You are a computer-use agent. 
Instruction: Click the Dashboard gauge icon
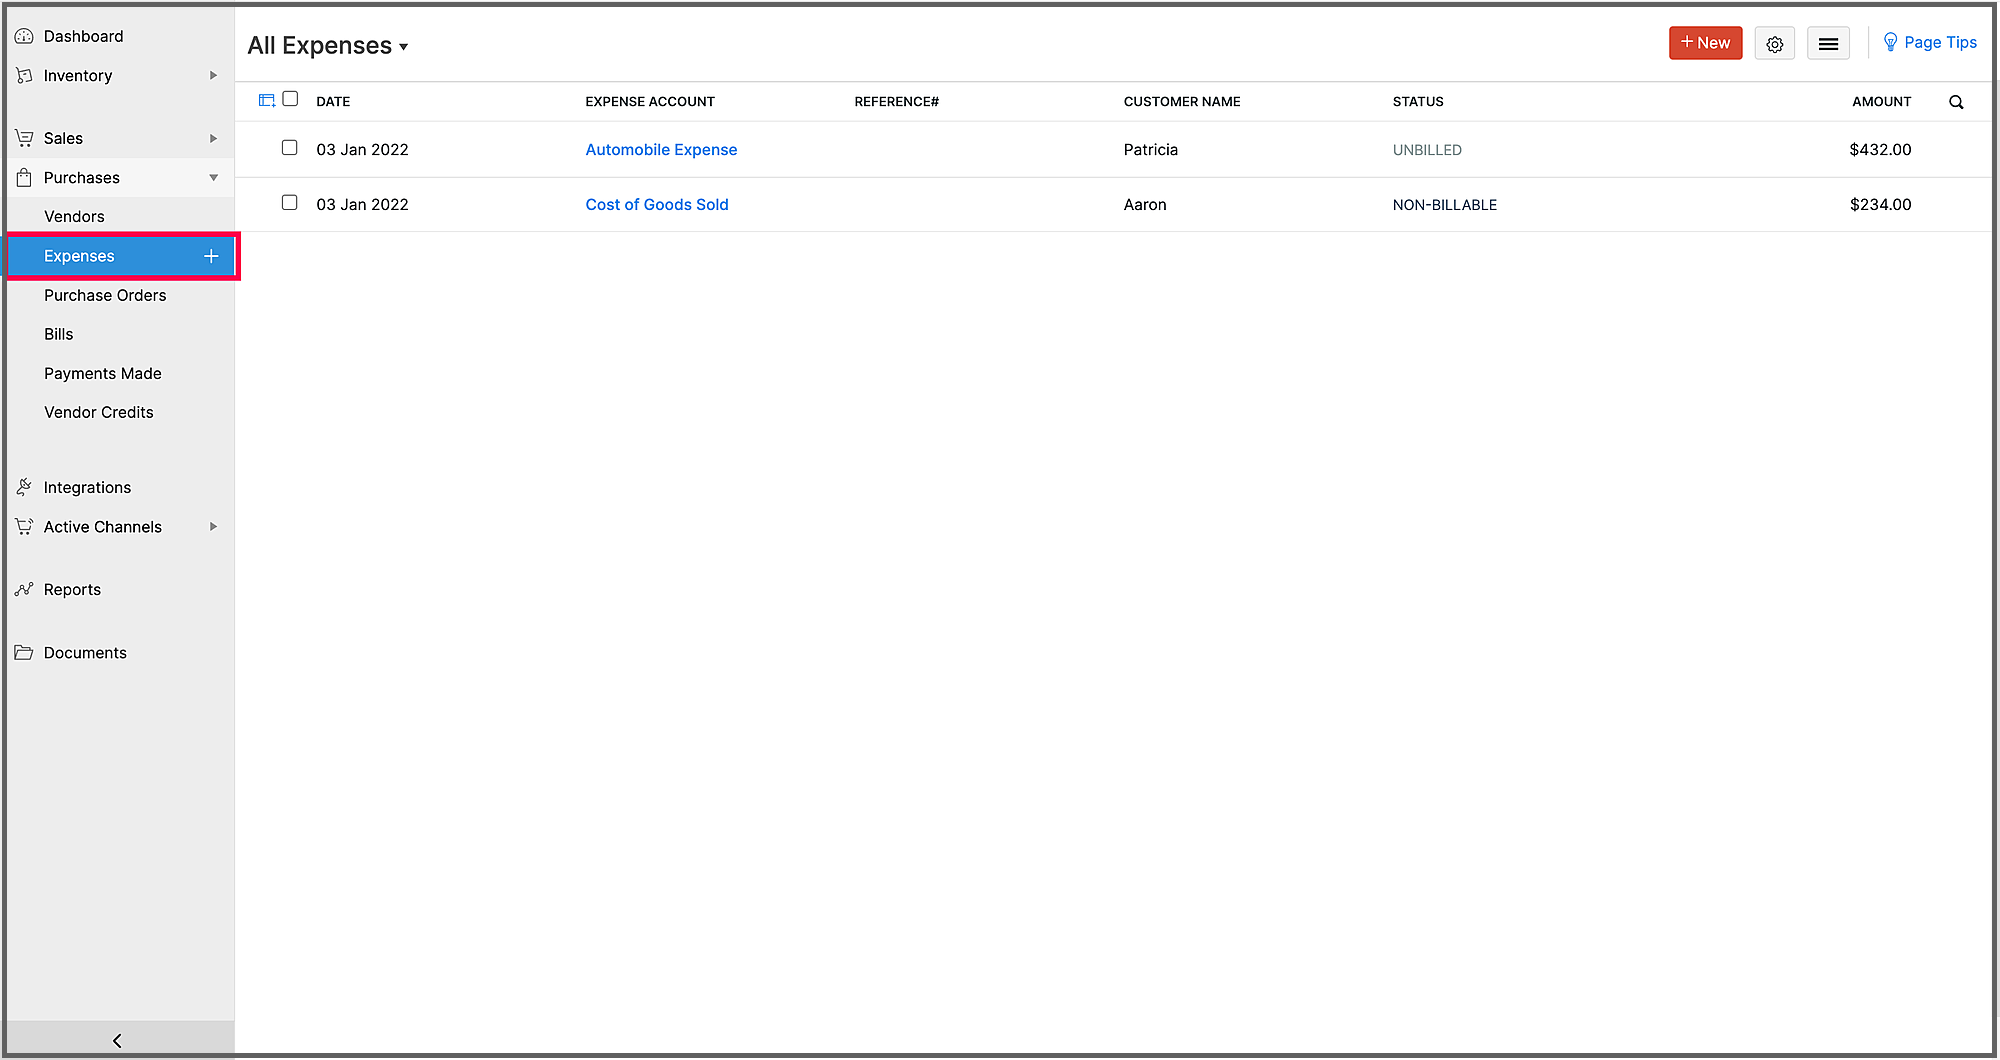(24, 36)
